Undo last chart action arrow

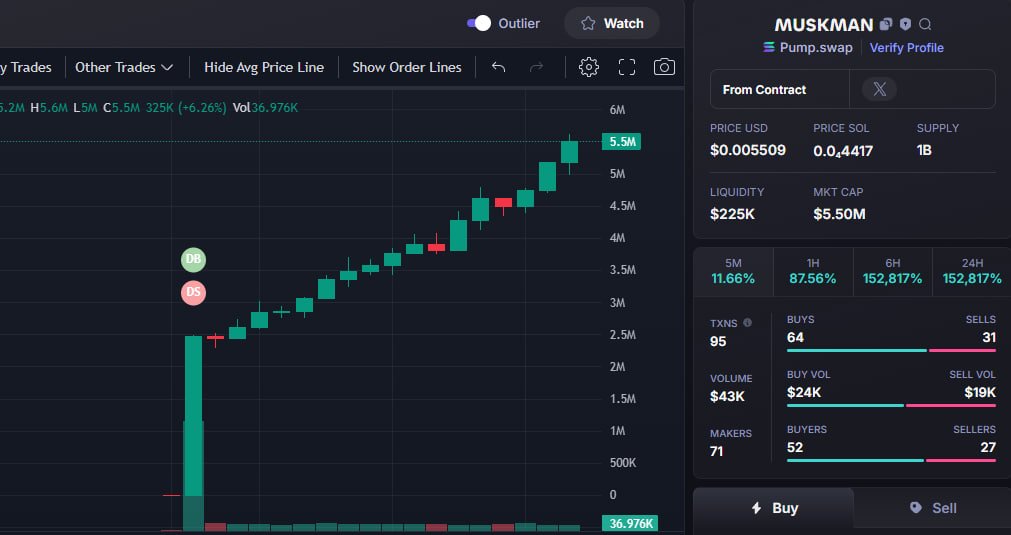coord(498,67)
